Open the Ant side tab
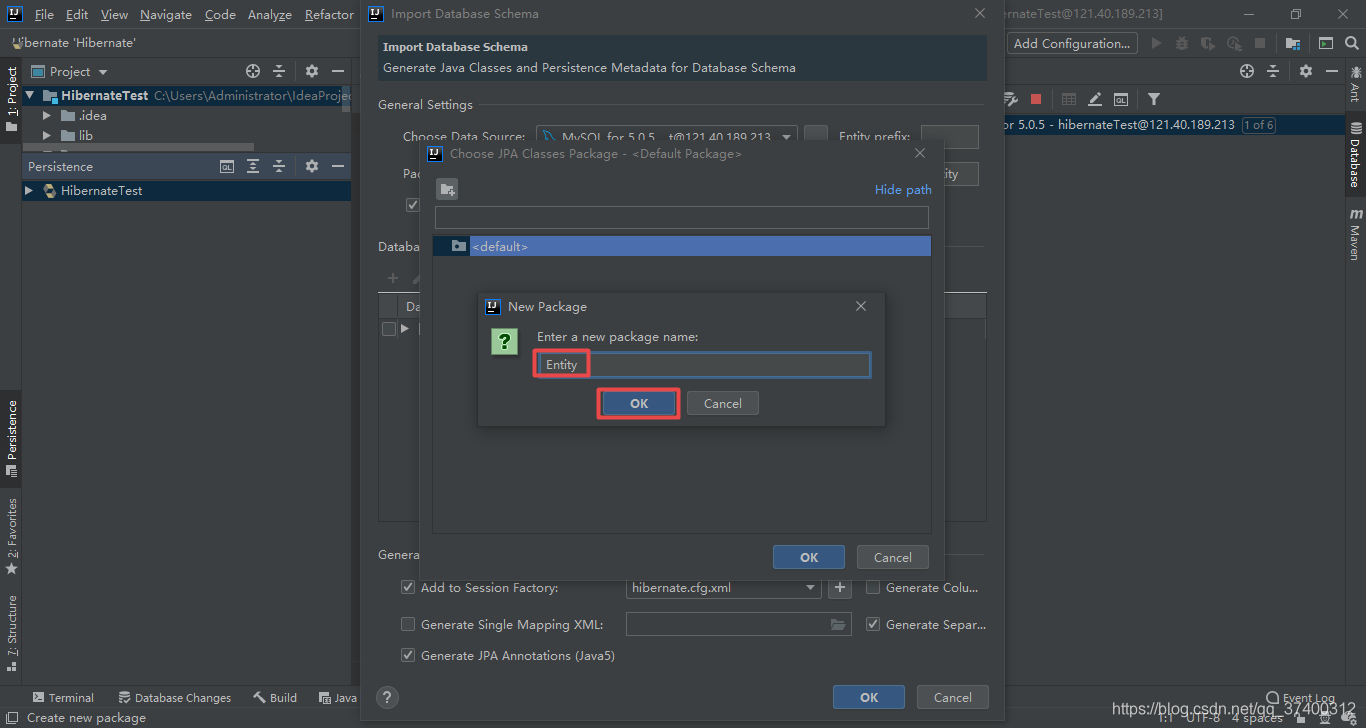The image size is (1366, 728). (1355, 85)
